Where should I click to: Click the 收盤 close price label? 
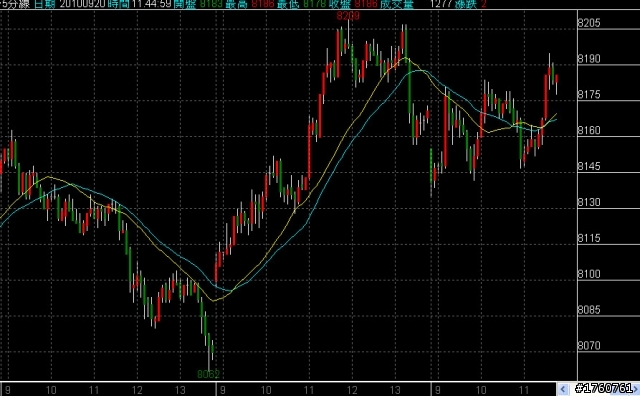[340, 4]
